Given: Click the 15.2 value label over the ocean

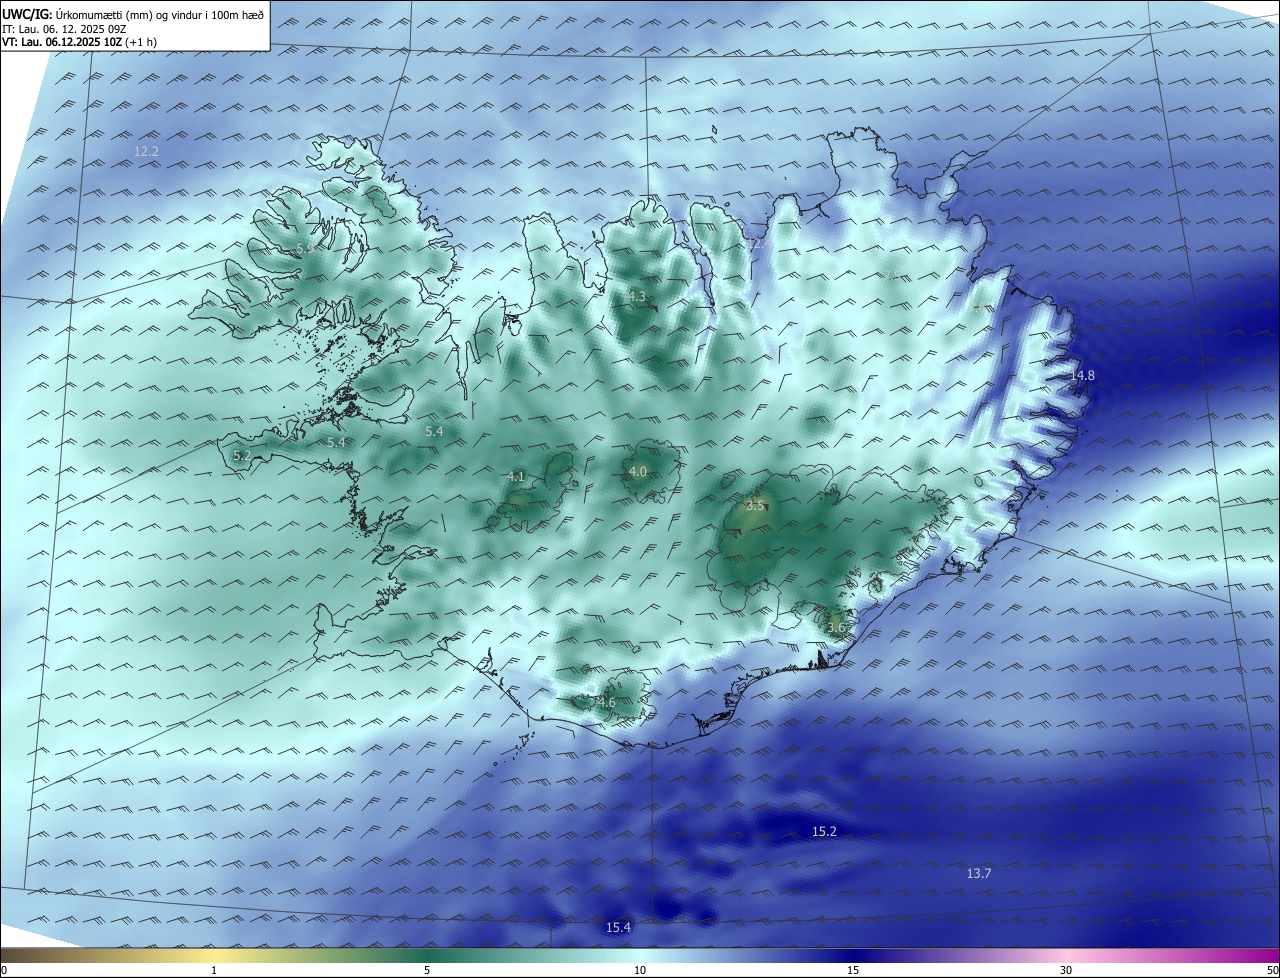Looking at the screenshot, I should pyautogui.click(x=824, y=832).
